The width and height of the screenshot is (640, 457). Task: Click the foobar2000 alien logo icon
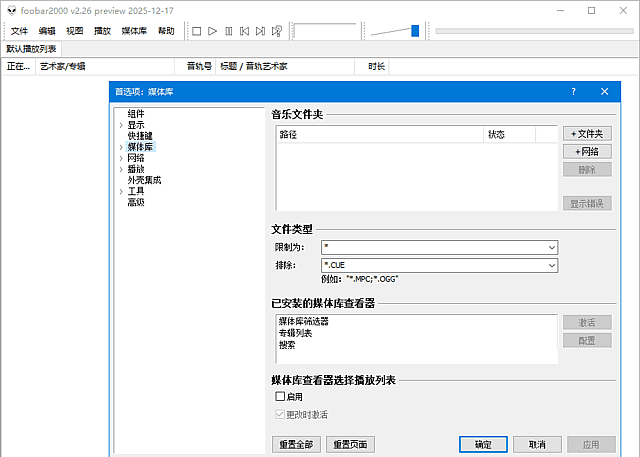pos(11,10)
